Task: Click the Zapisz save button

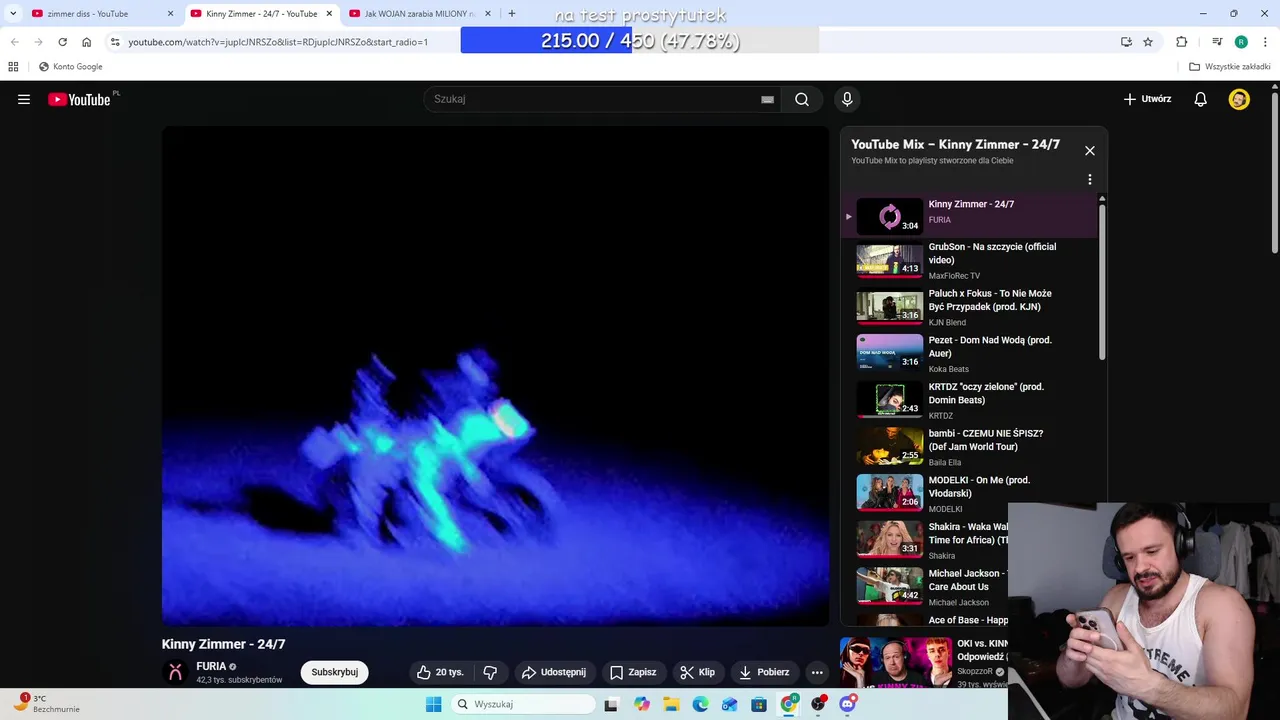Action: 633,672
